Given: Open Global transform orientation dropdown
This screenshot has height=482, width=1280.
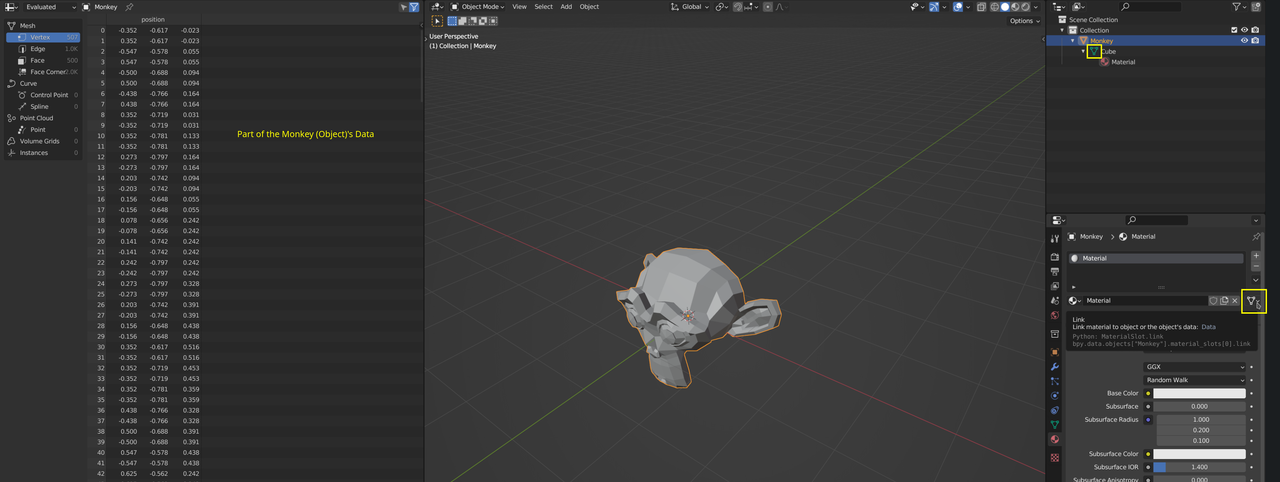Looking at the screenshot, I should click(x=691, y=6).
